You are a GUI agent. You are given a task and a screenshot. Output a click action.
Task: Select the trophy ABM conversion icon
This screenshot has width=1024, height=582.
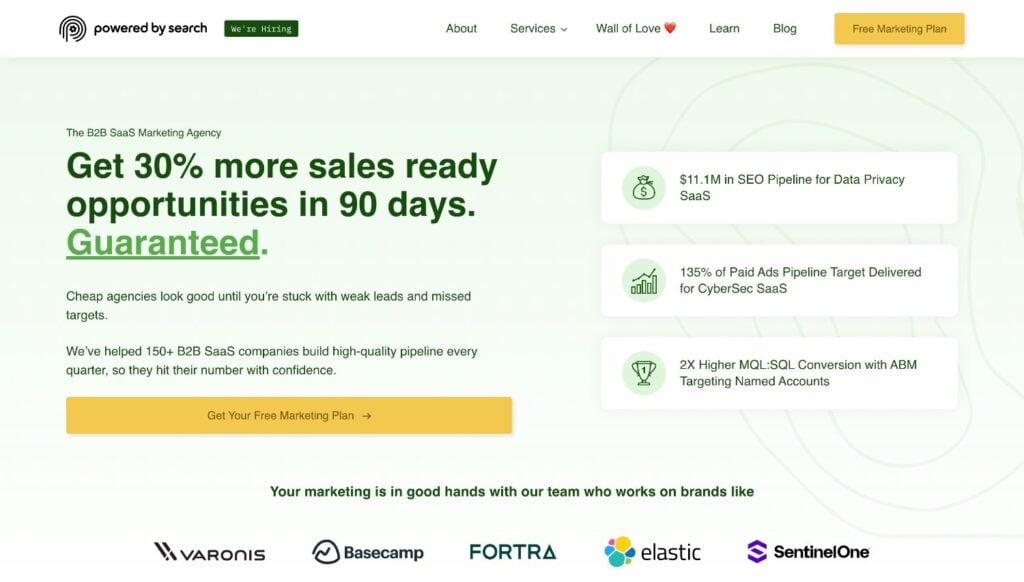click(643, 374)
